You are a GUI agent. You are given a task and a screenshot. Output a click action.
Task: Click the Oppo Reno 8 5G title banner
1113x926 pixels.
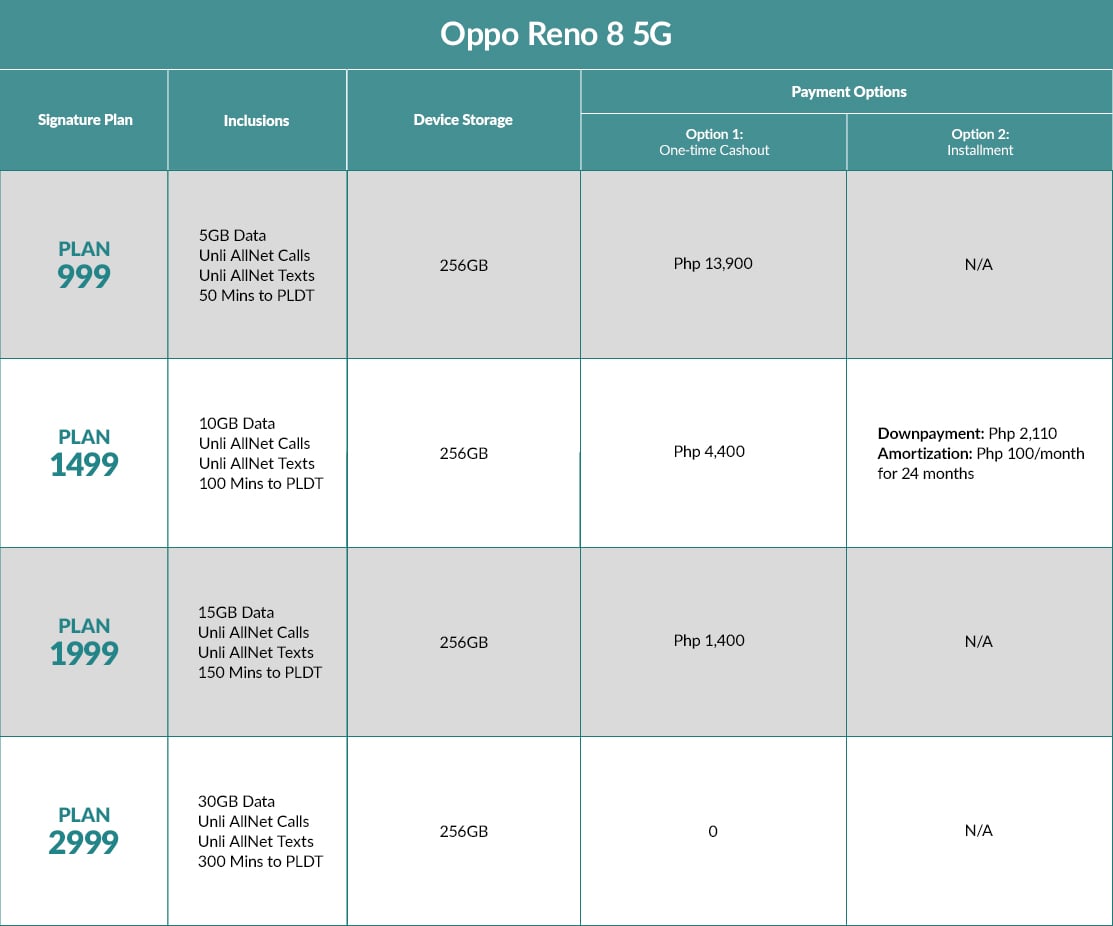pos(556,34)
